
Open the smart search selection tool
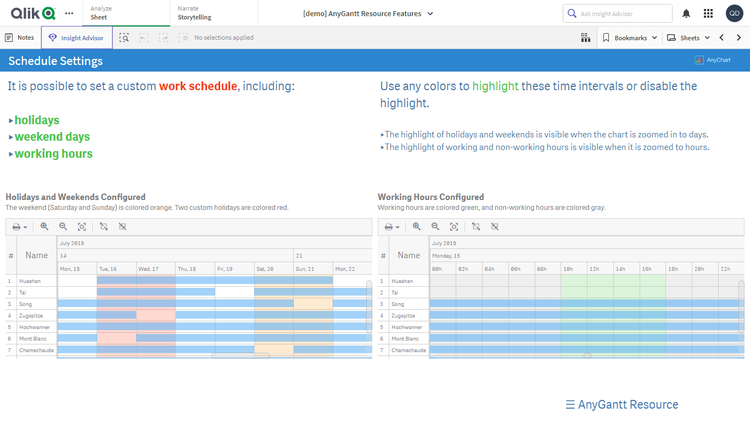pyautogui.click(x=124, y=37)
